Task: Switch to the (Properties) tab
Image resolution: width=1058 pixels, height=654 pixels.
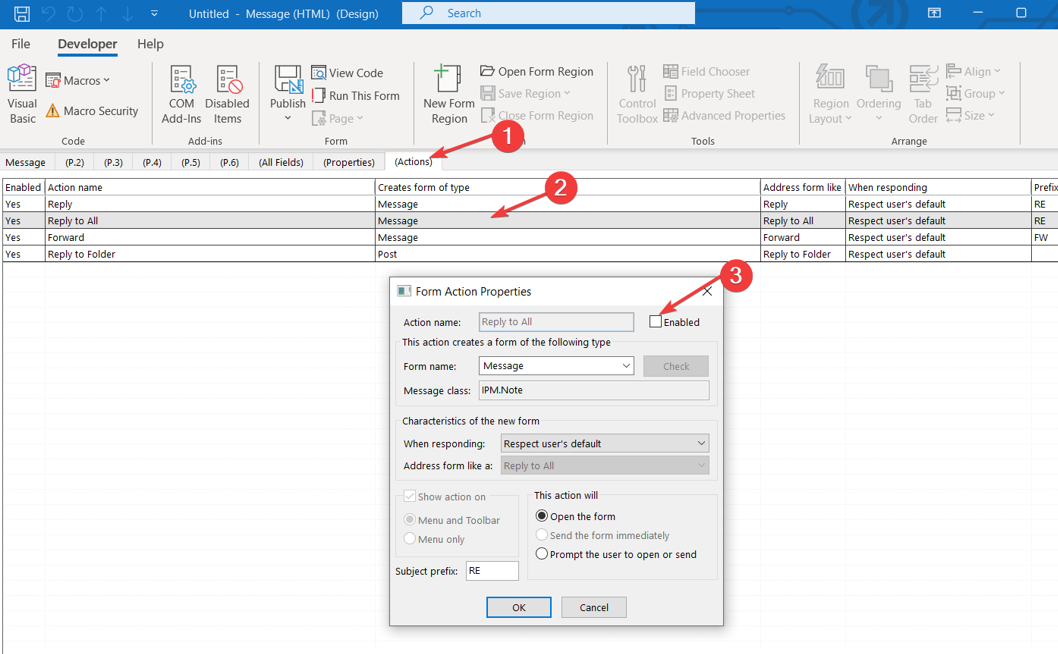Action: tap(348, 162)
